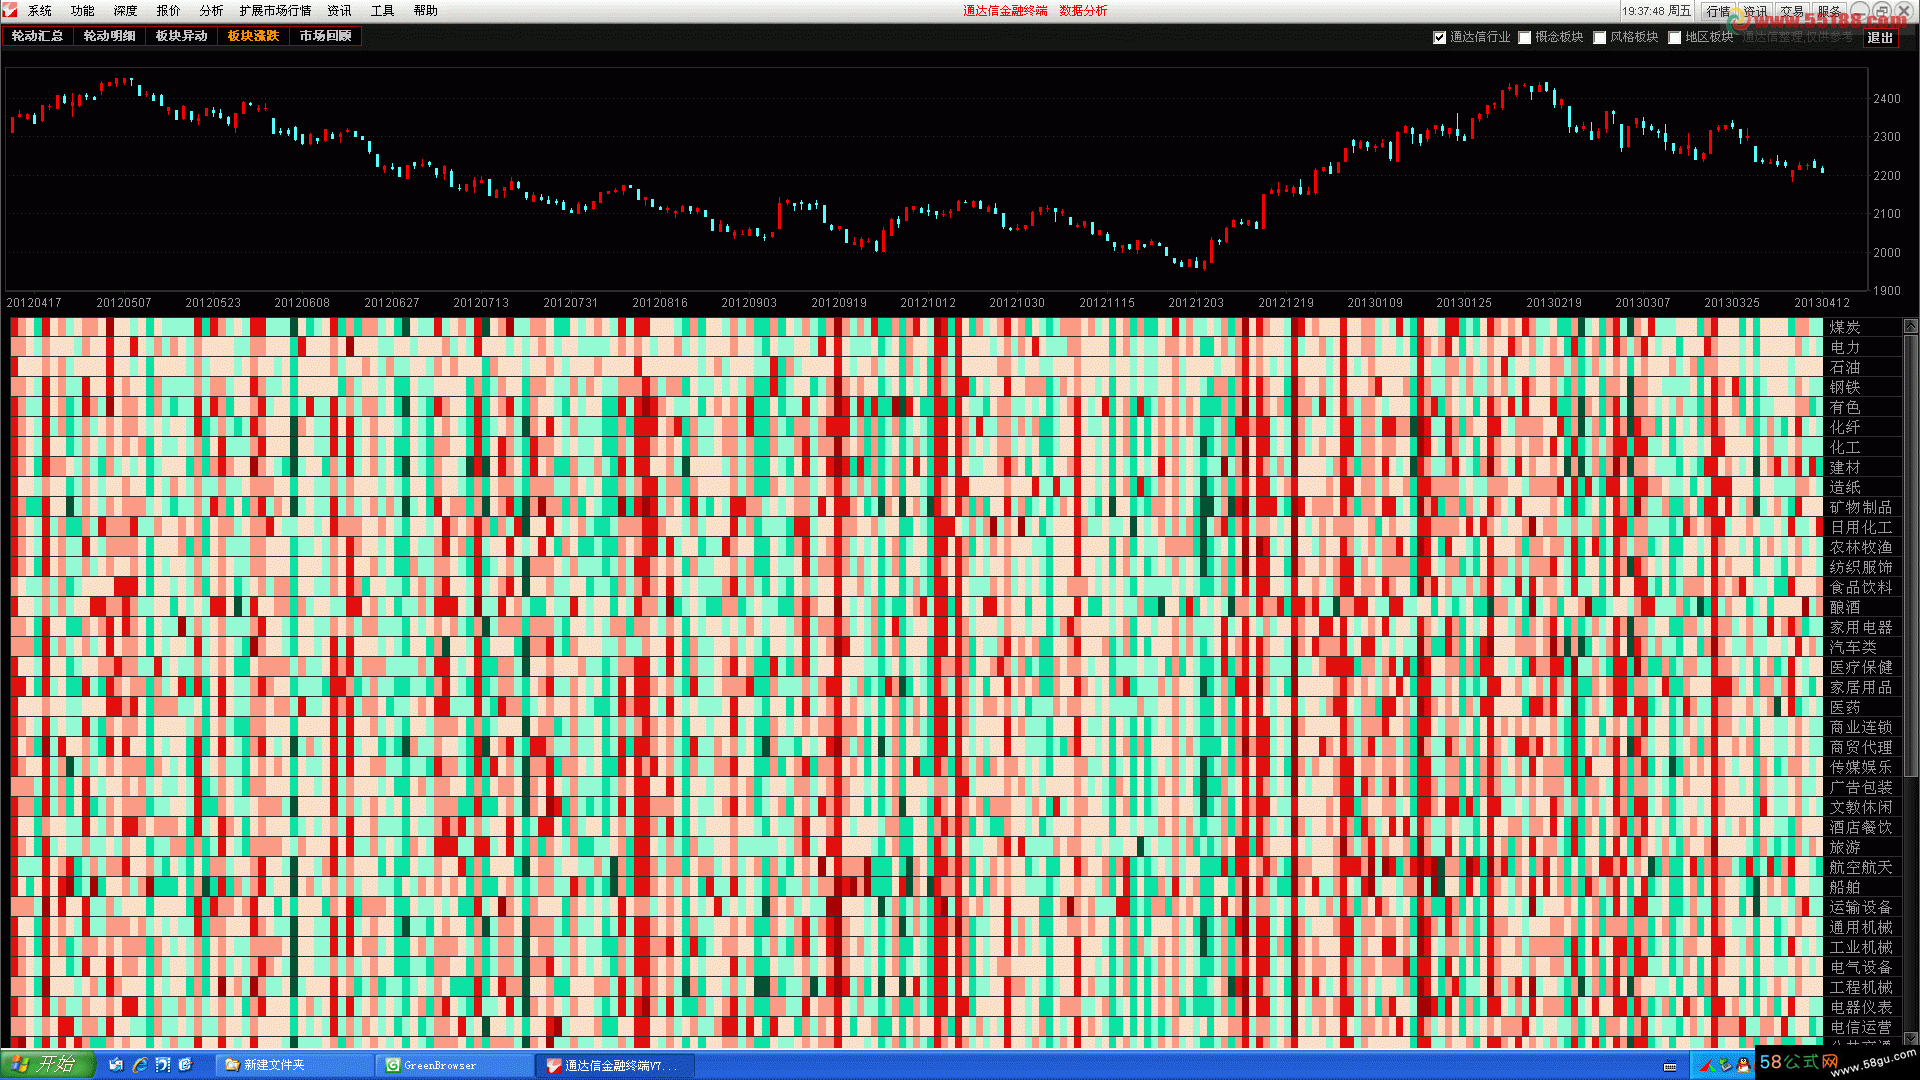This screenshot has width=1920, height=1080.
Task: Click the 数据分析 title link
Action: click(1083, 11)
